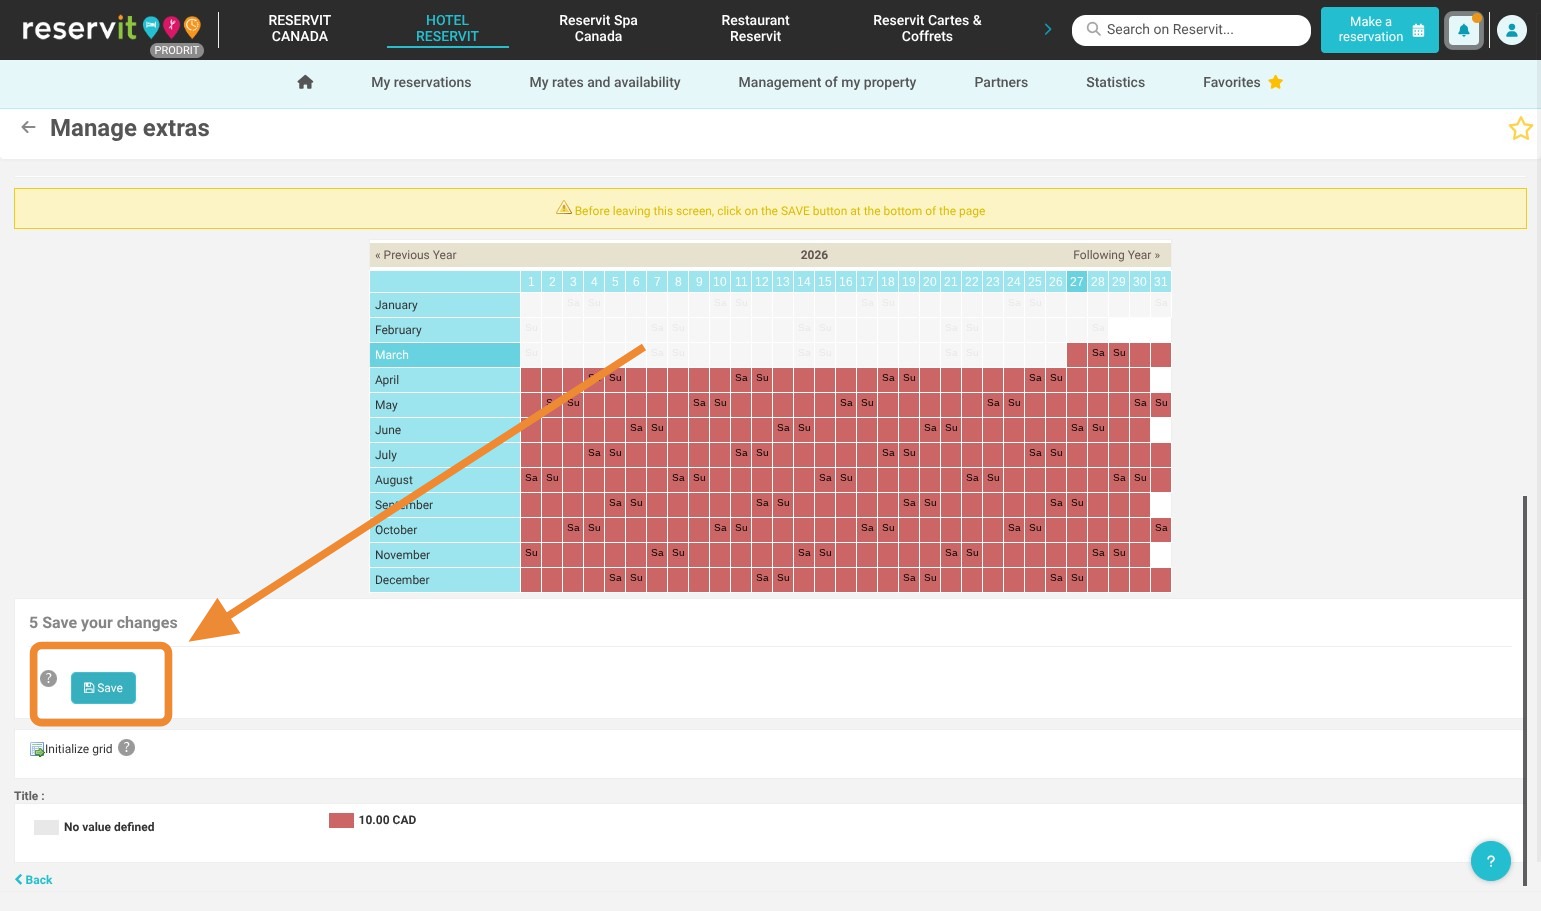Expand more properties with the top-bar chevron
This screenshot has width=1541, height=911.
[x=1047, y=29]
